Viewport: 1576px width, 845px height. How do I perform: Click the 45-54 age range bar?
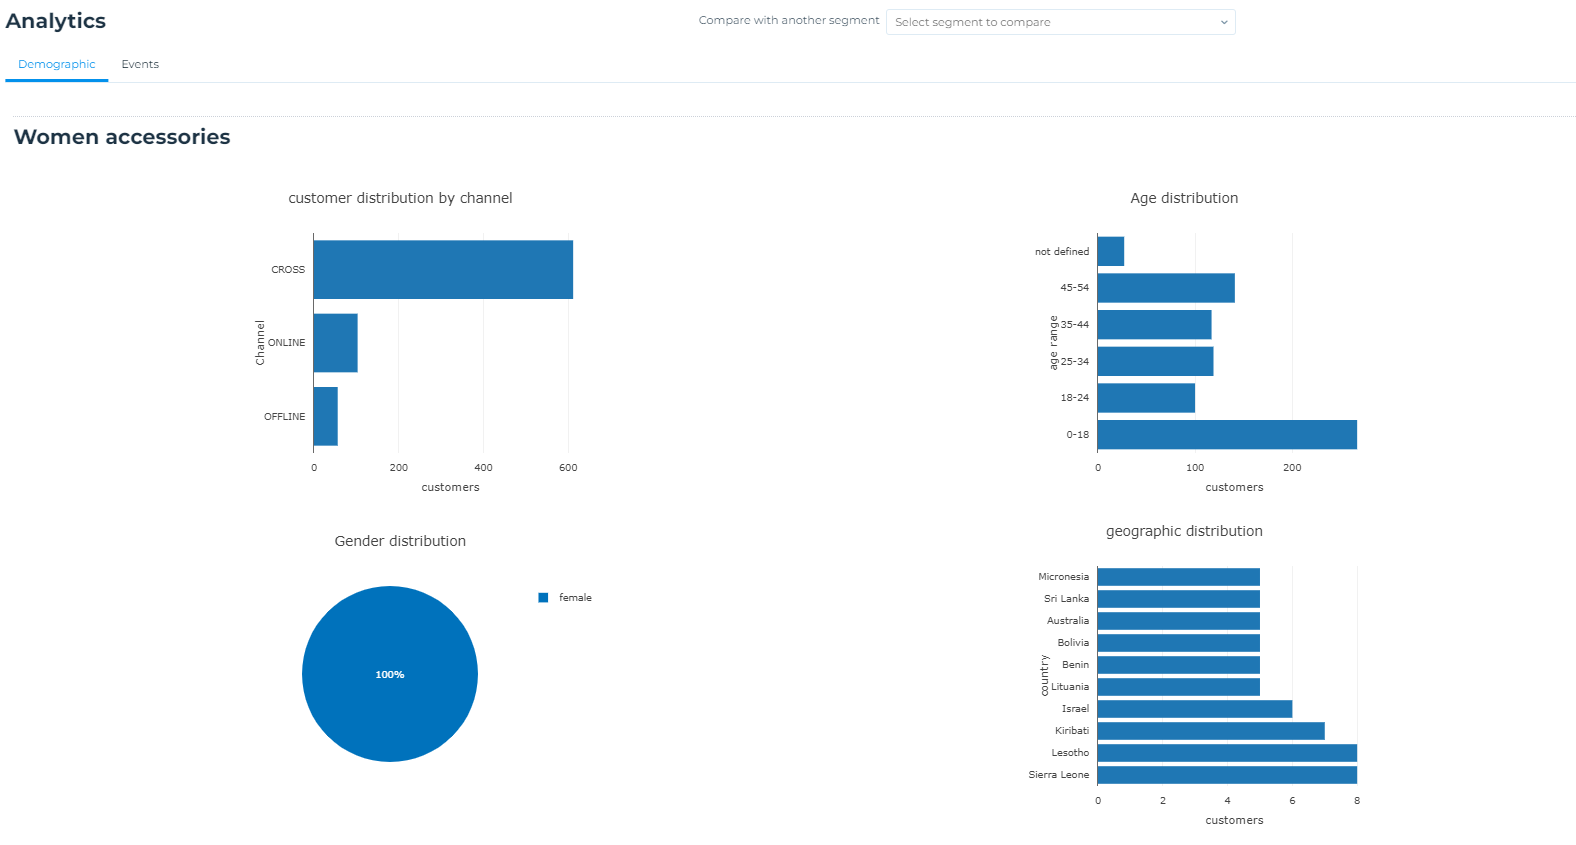[x=1166, y=288]
